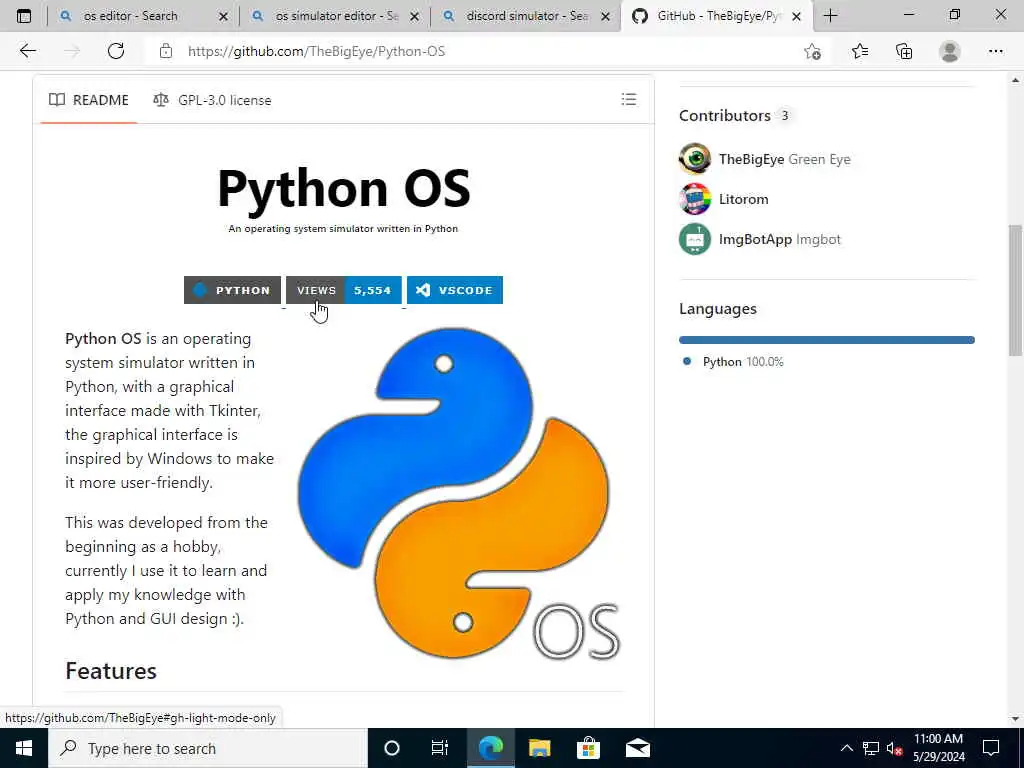
Task: Close the 'discord simulator' tab
Action: tap(606, 17)
